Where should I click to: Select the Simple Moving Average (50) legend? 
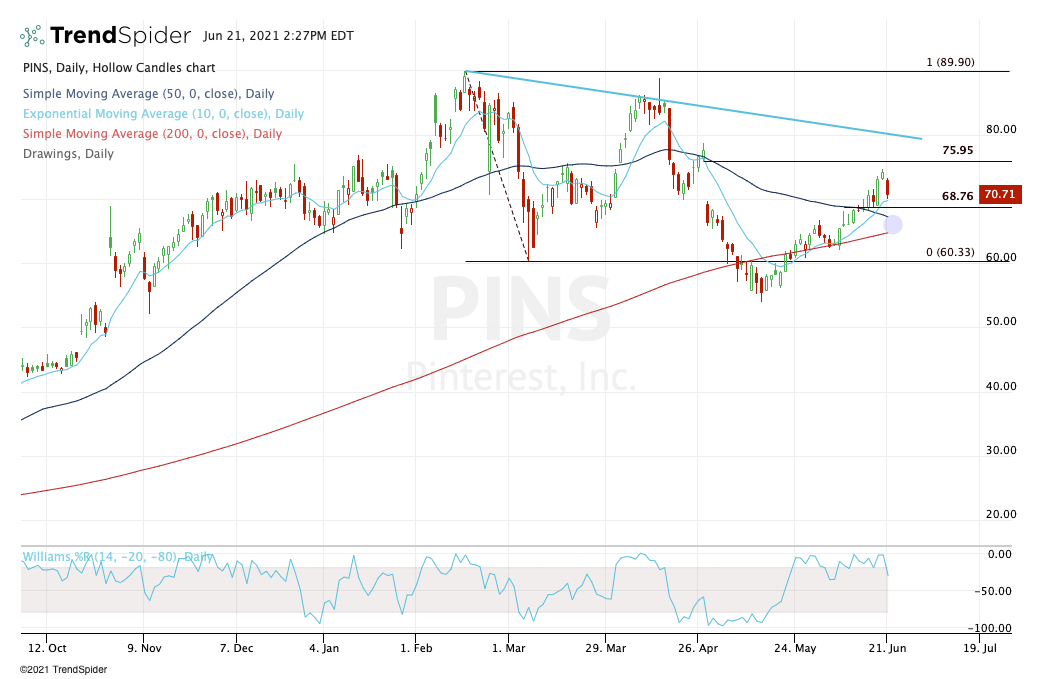point(148,94)
